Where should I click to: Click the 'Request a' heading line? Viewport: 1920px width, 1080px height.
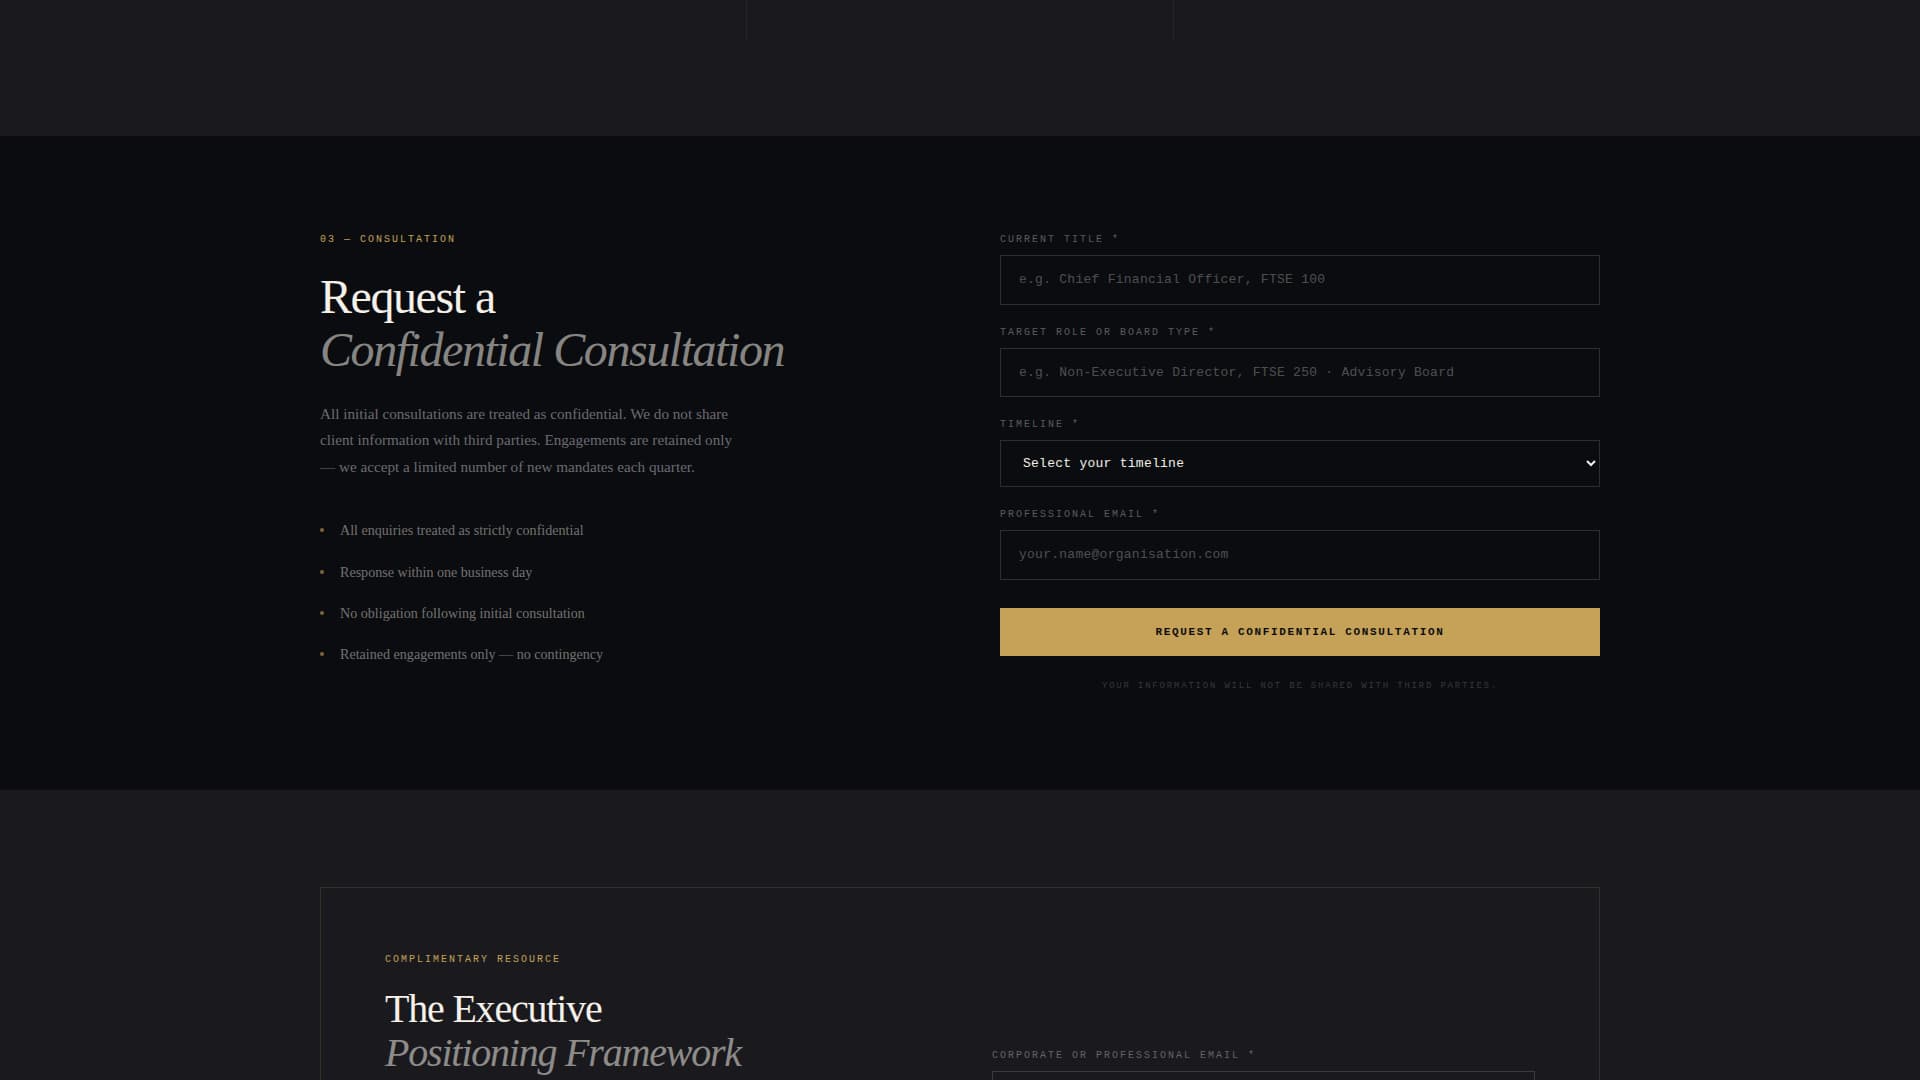(x=408, y=298)
